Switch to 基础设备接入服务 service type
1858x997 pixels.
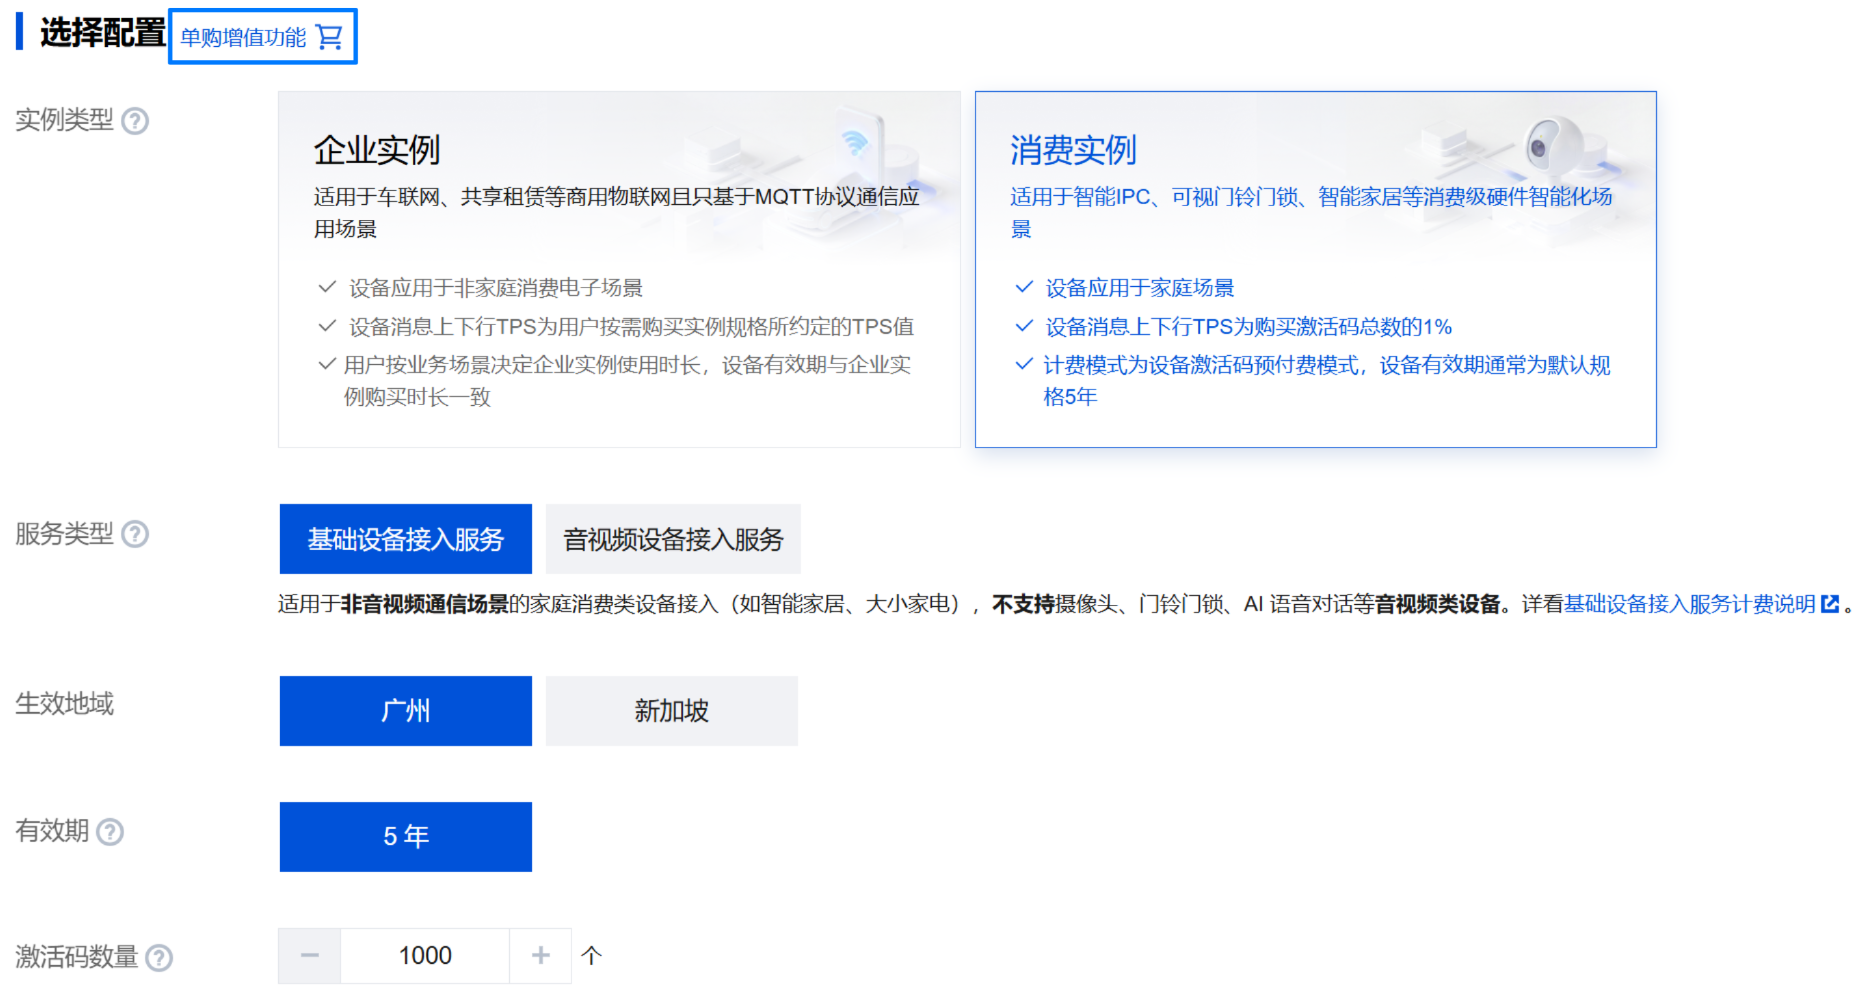[406, 539]
